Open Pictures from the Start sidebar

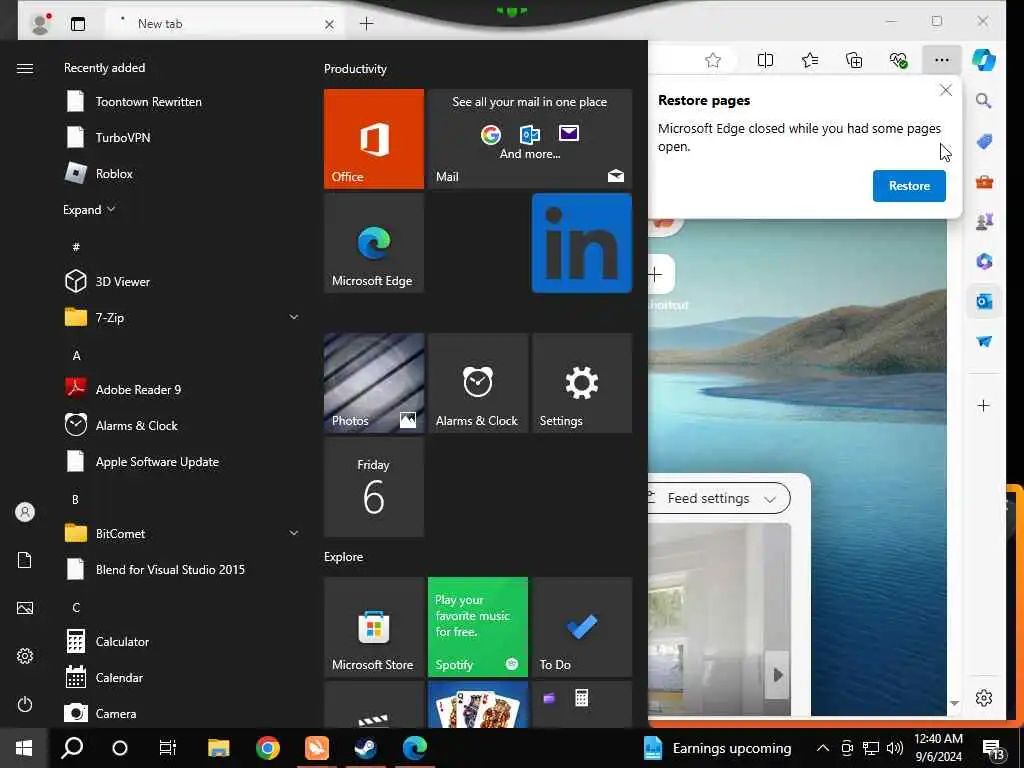[x=25, y=608]
